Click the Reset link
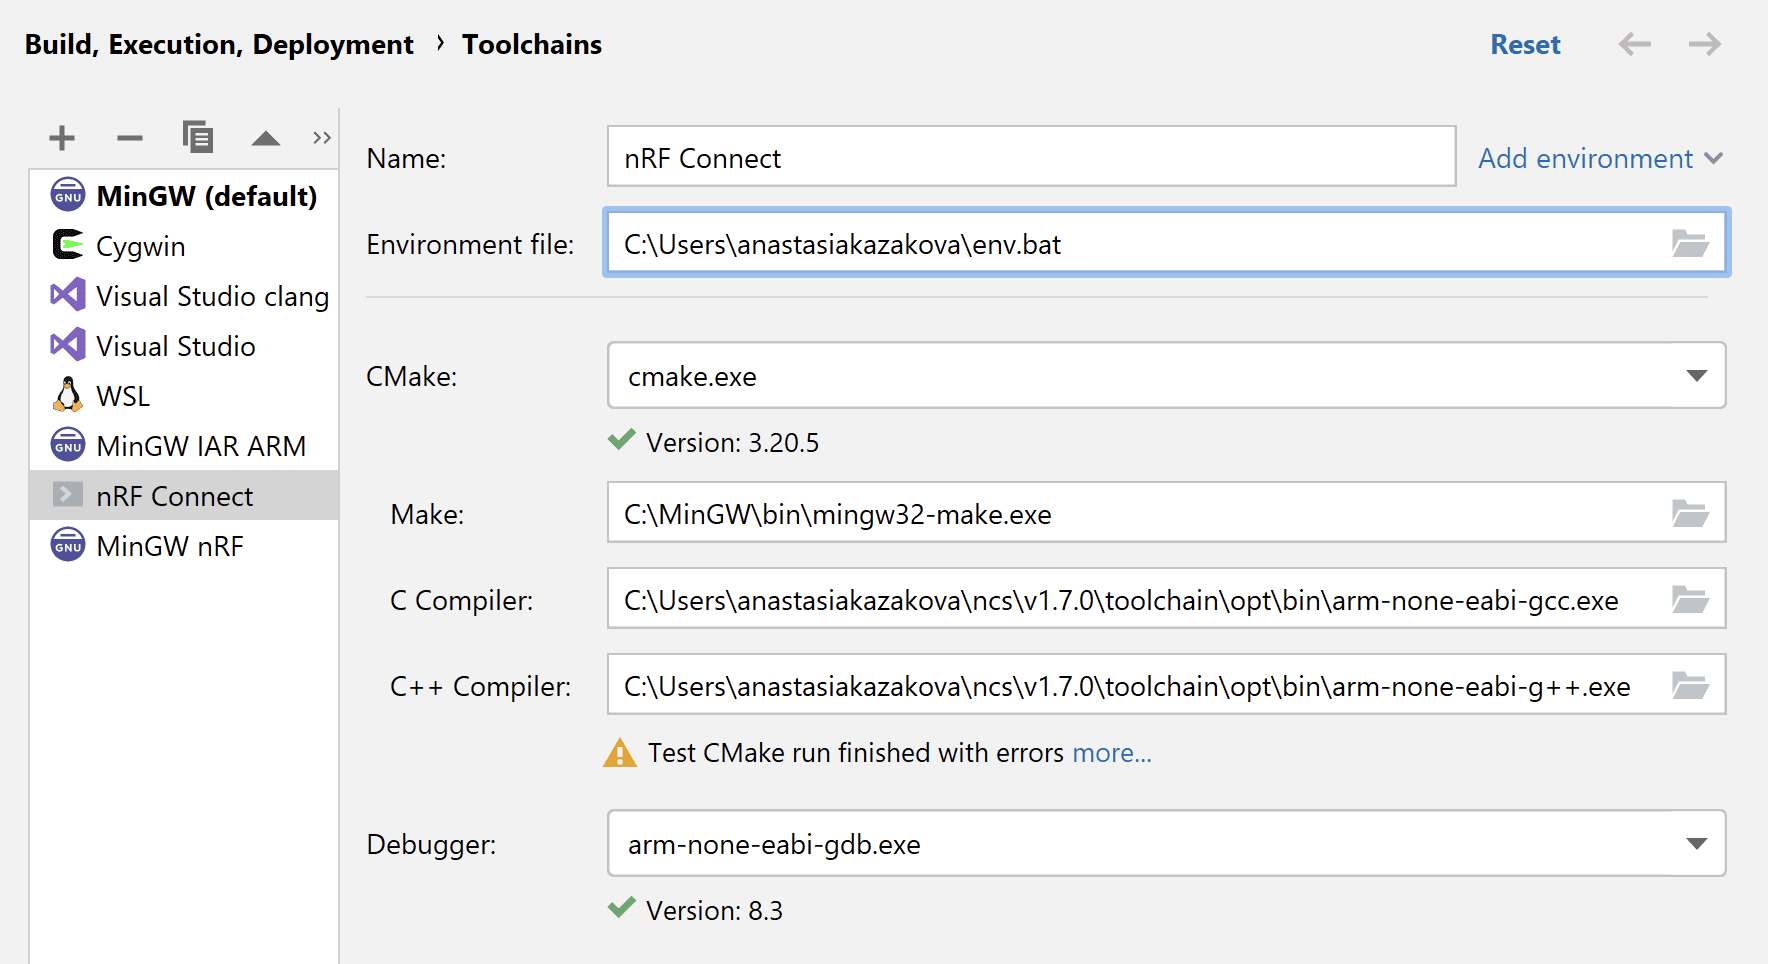 pyautogui.click(x=1525, y=44)
